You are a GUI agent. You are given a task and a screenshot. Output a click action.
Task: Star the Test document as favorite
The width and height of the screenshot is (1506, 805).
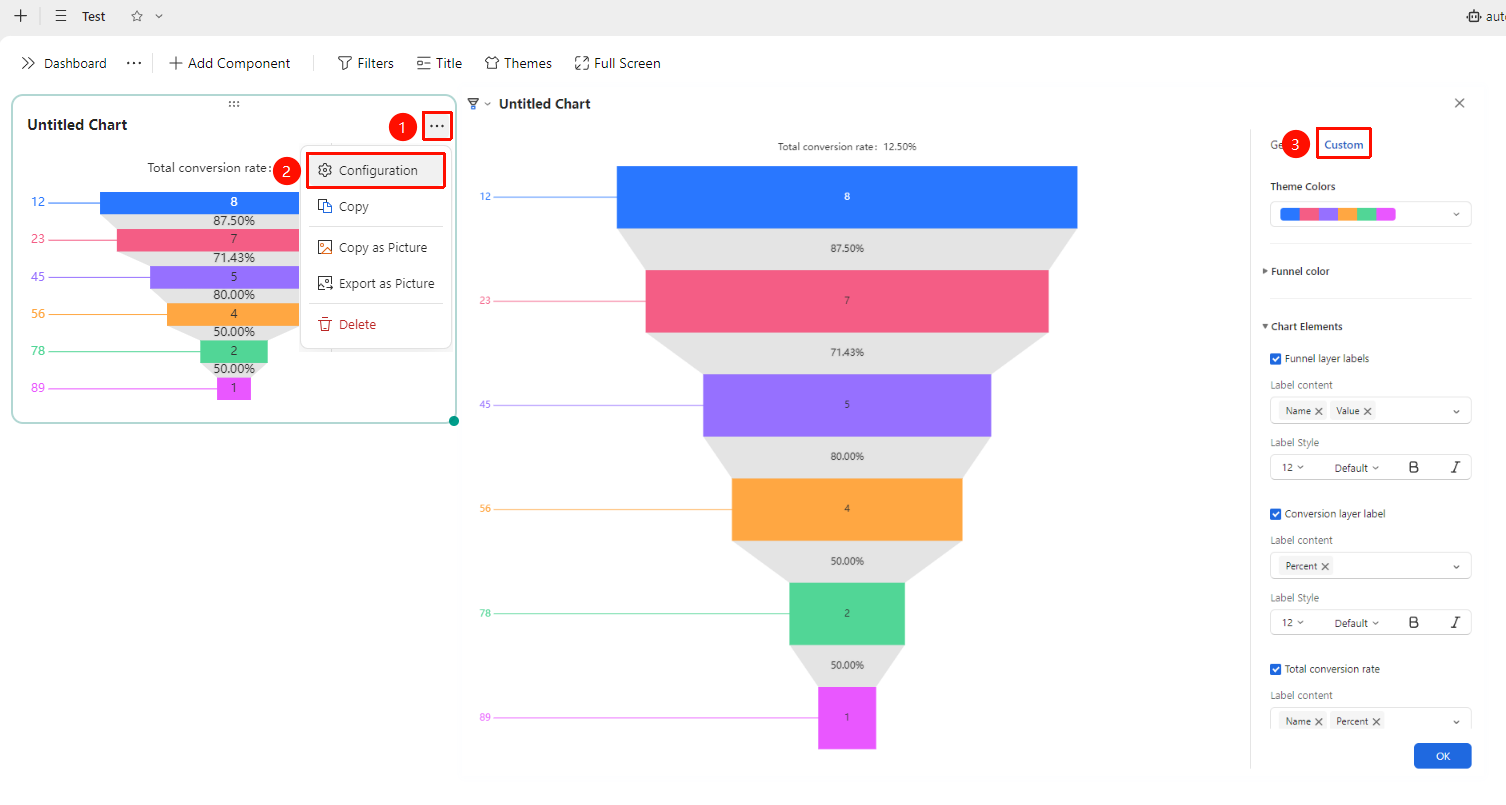[137, 16]
